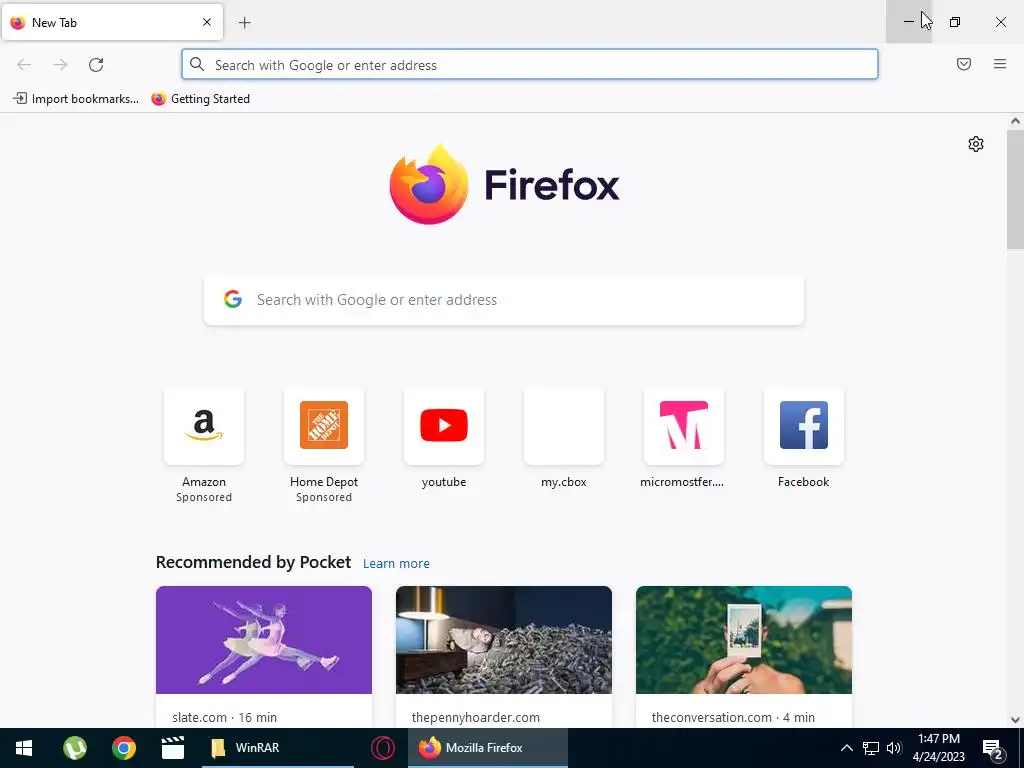
Task: Focus the address bar field
Action: (x=530, y=65)
